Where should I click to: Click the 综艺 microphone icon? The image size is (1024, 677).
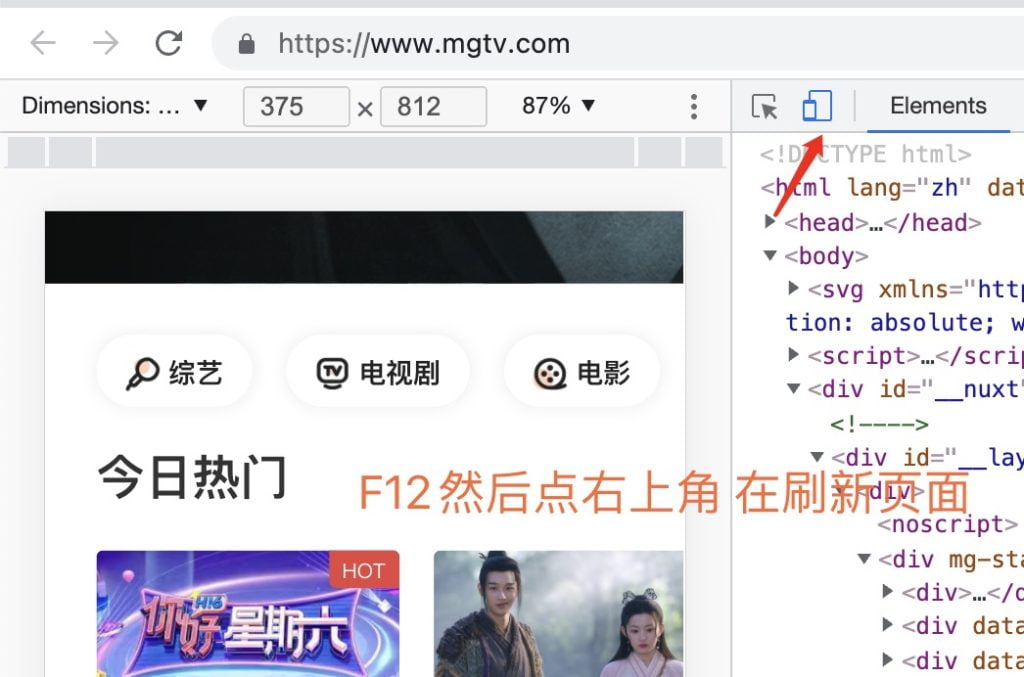point(142,373)
